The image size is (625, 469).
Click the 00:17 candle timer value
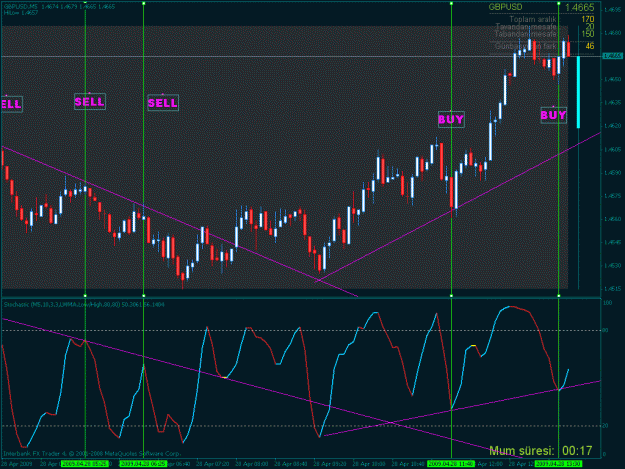[577, 451]
